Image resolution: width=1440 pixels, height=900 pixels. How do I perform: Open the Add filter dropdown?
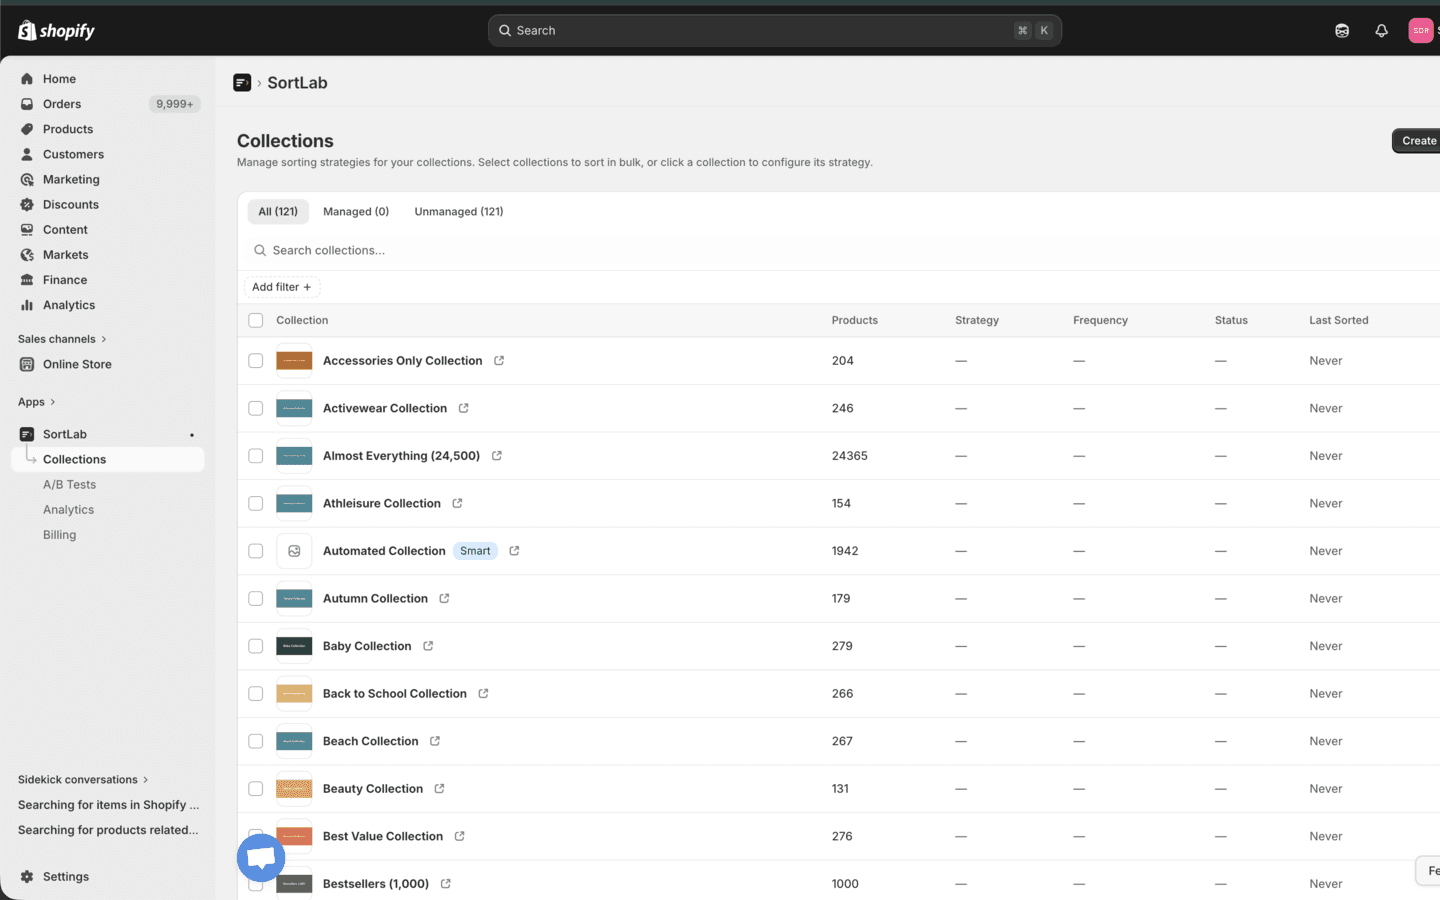282,287
